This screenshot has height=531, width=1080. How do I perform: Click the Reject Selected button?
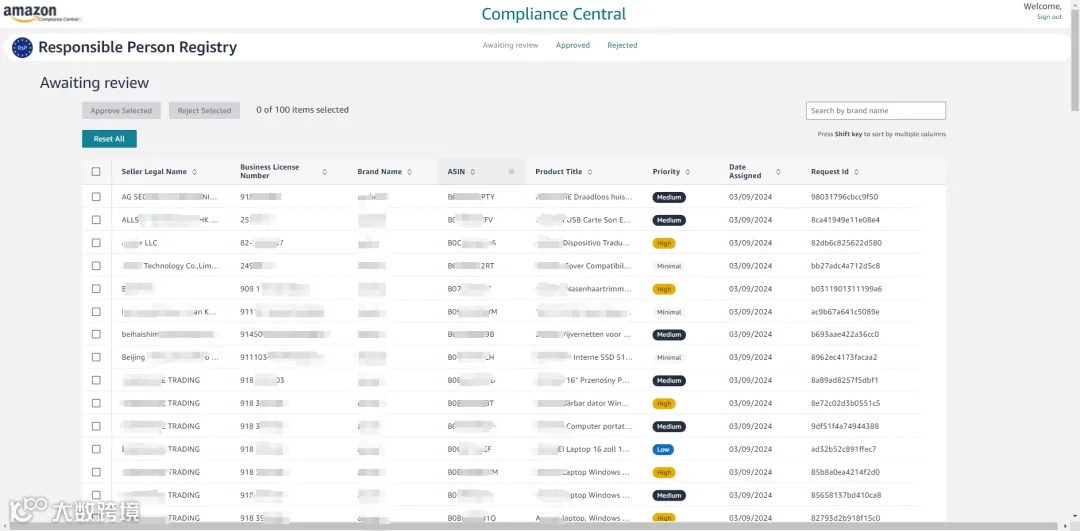[x=205, y=110]
